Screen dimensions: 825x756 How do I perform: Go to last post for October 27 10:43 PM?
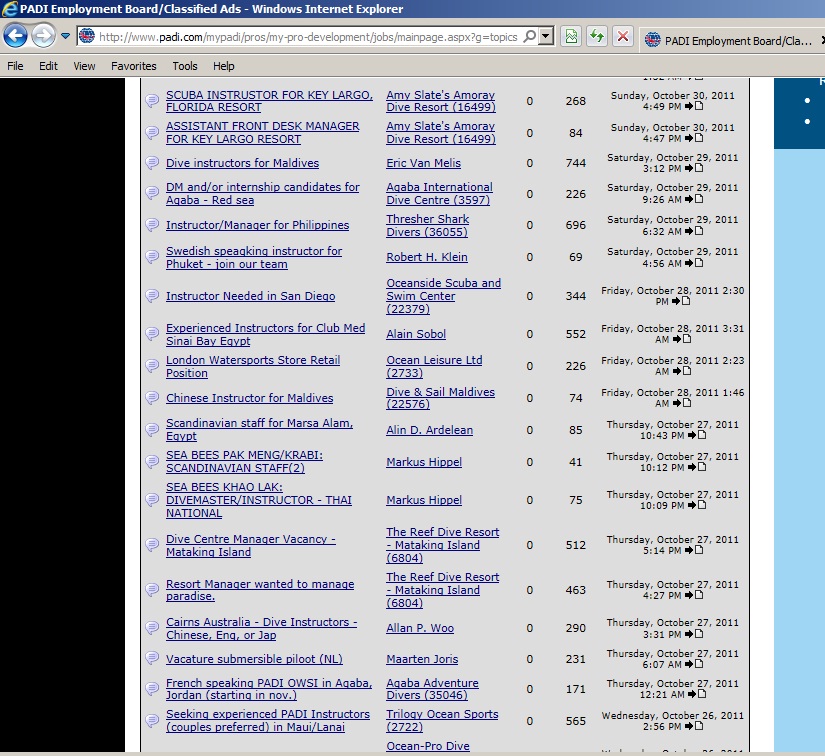[697, 435]
